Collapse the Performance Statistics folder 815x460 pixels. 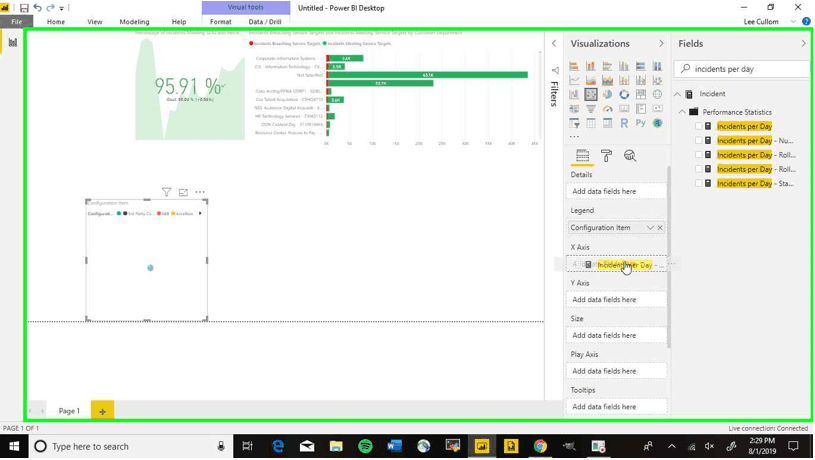pyautogui.click(x=682, y=112)
